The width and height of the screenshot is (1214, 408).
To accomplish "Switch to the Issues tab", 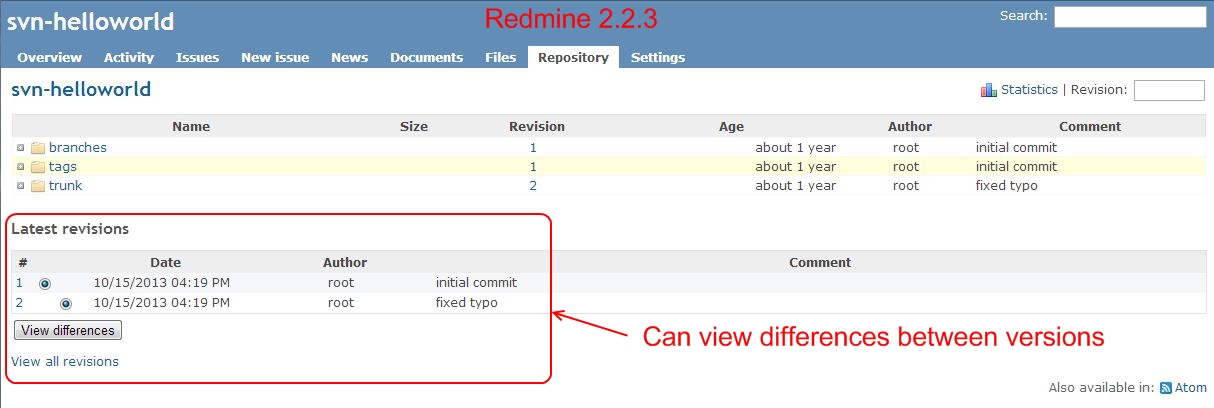I will tap(197, 57).
